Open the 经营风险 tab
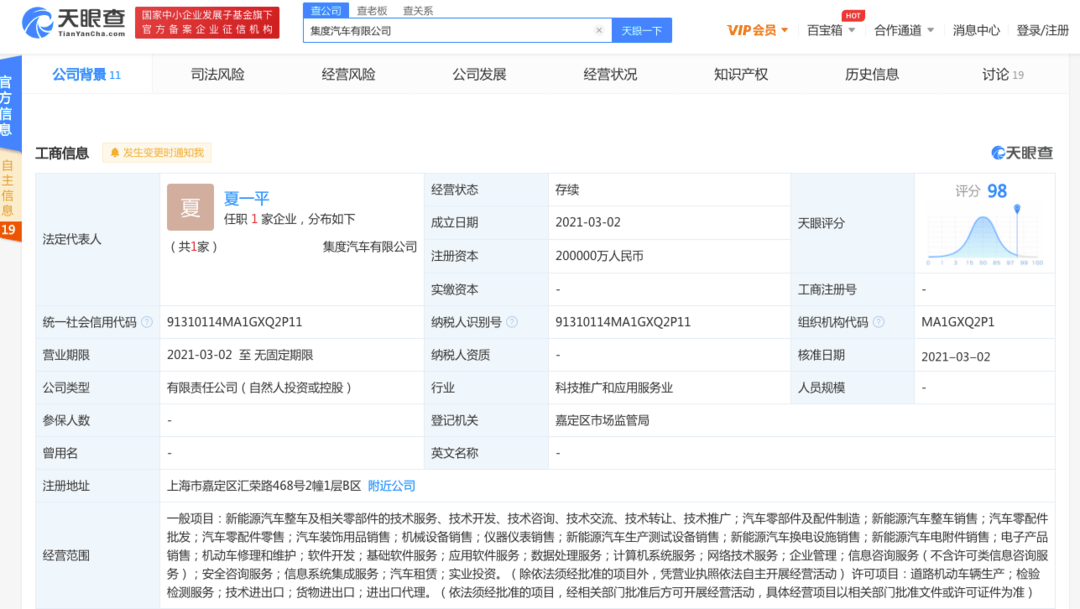The height and width of the screenshot is (609, 1080). 349,74
